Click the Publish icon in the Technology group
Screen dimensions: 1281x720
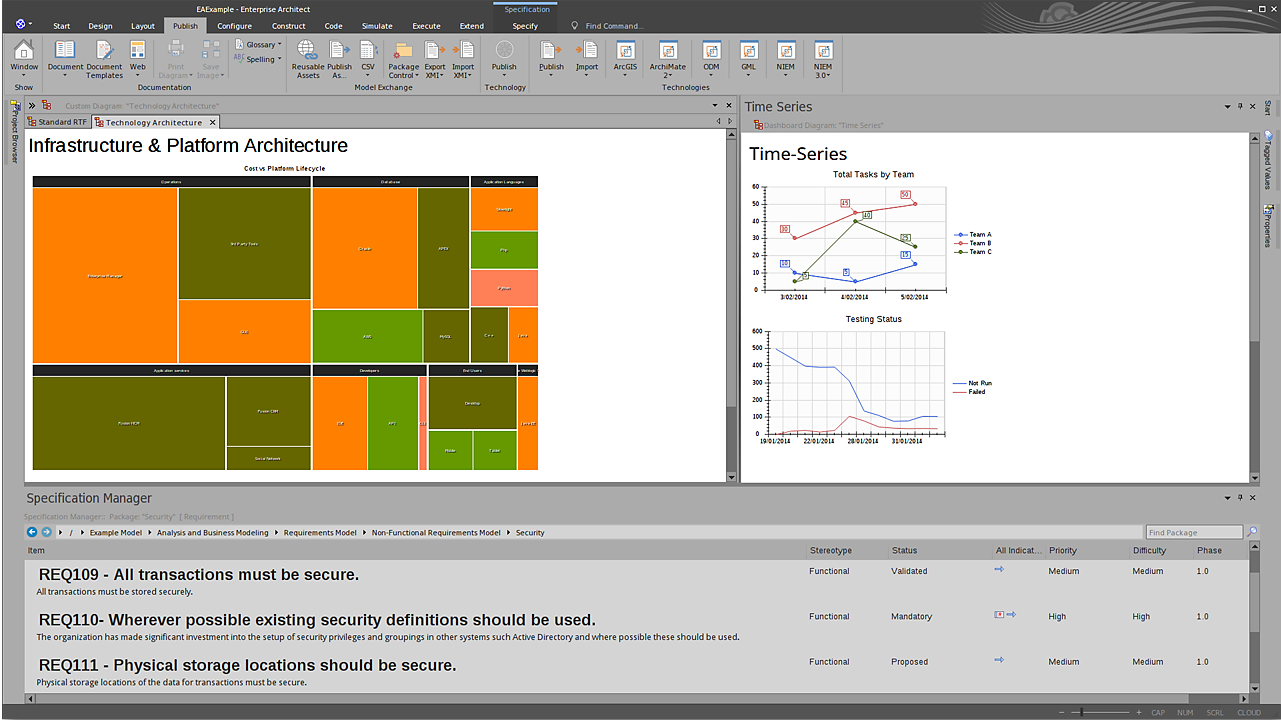[x=504, y=49]
